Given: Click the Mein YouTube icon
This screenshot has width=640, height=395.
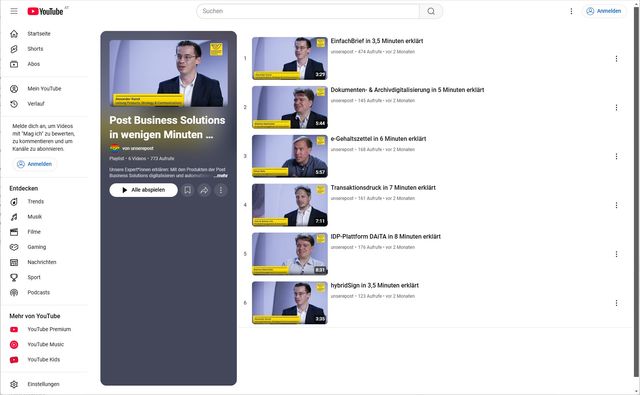Looking at the screenshot, I should tap(14, 89).
